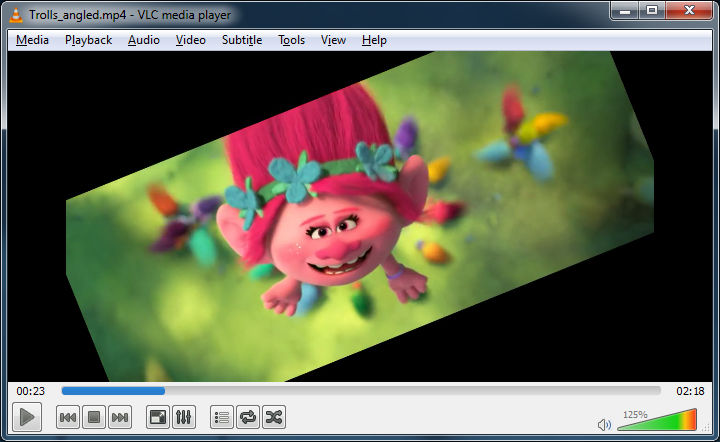Open the Help menu

[x=374, y=40]
